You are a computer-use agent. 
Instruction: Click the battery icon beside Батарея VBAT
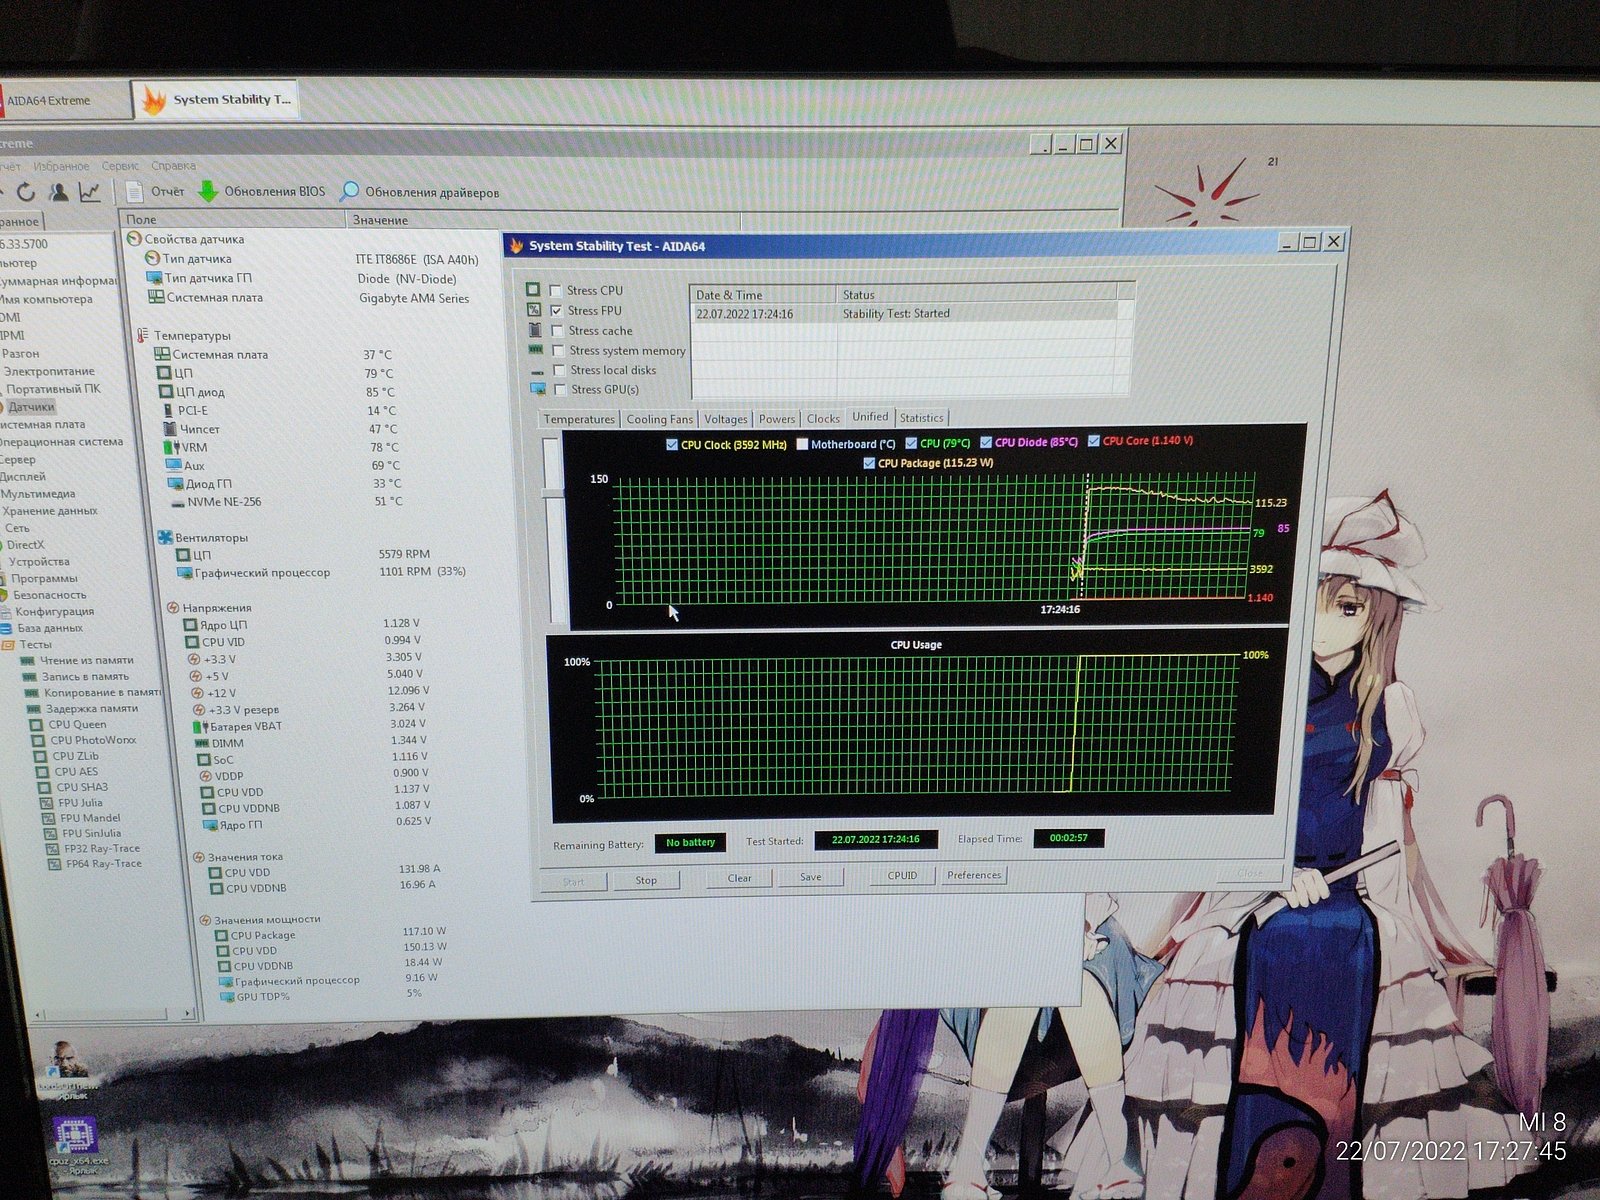click(203, 726)
